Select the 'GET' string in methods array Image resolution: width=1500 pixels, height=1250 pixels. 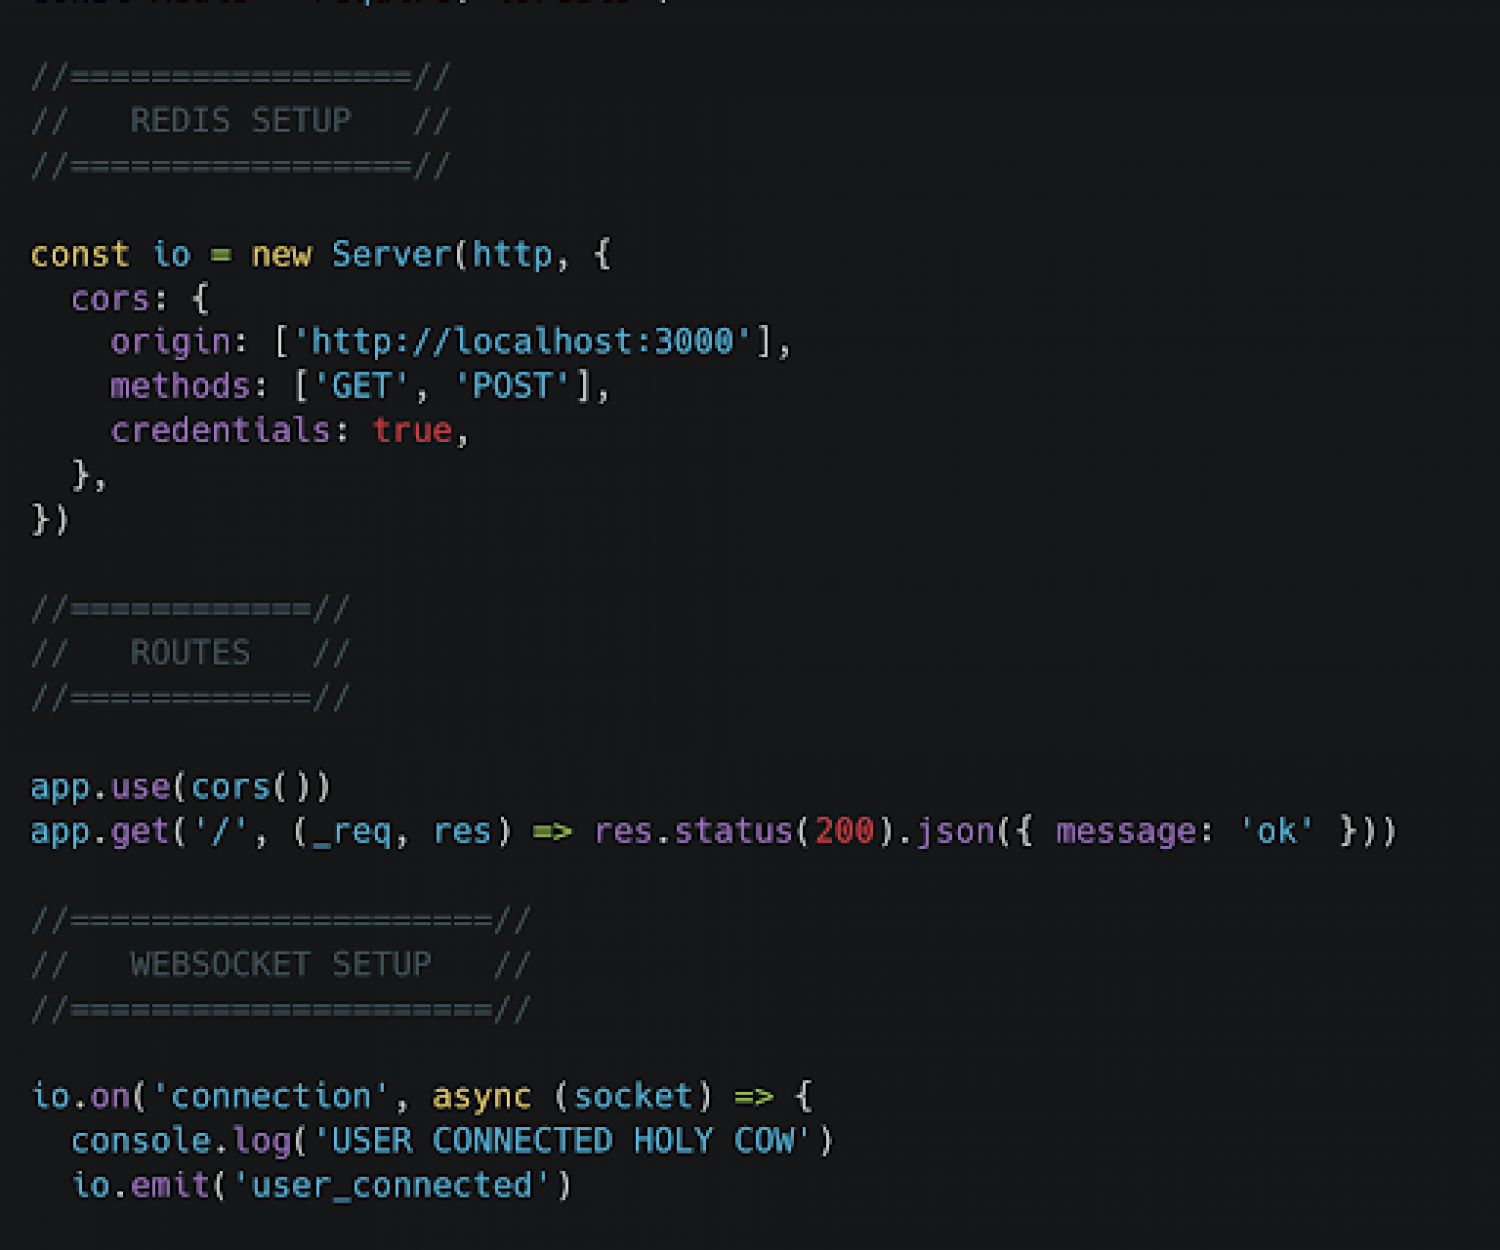(x=361, y=386)
